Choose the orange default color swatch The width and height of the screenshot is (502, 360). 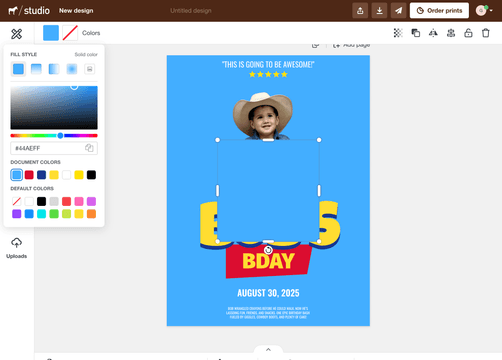(x=91, y=214)
